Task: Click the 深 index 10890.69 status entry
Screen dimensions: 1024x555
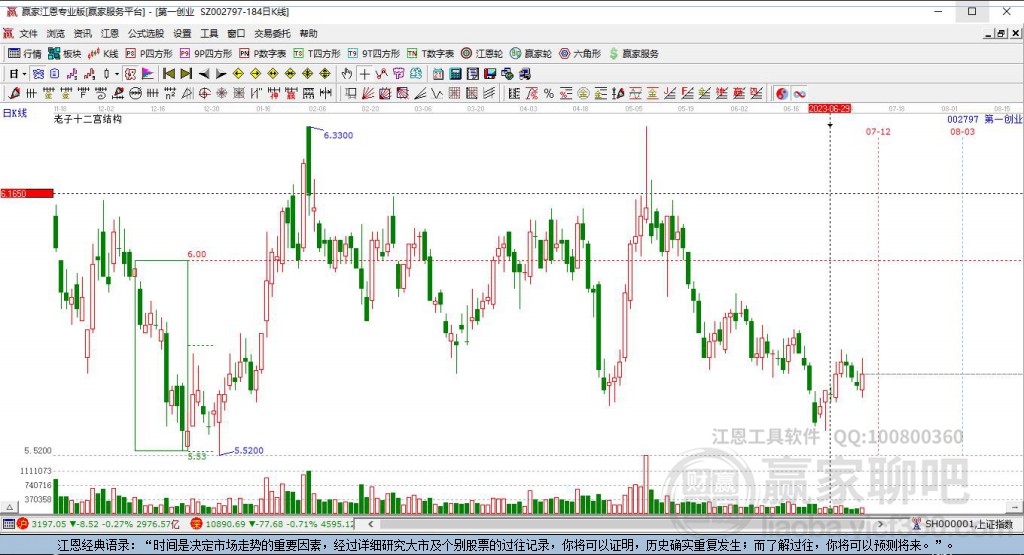Action: 272,524
